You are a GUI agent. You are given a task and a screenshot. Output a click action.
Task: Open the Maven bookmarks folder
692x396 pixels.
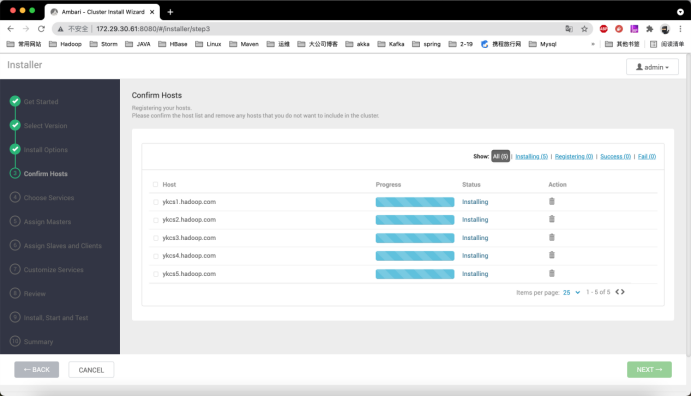(x=244, y=44)
